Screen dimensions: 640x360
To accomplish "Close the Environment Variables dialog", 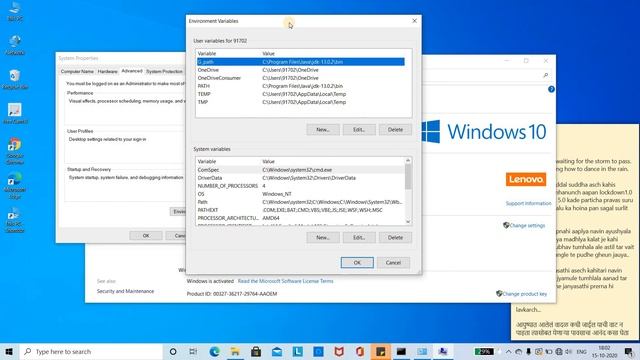I will point(414,21).
